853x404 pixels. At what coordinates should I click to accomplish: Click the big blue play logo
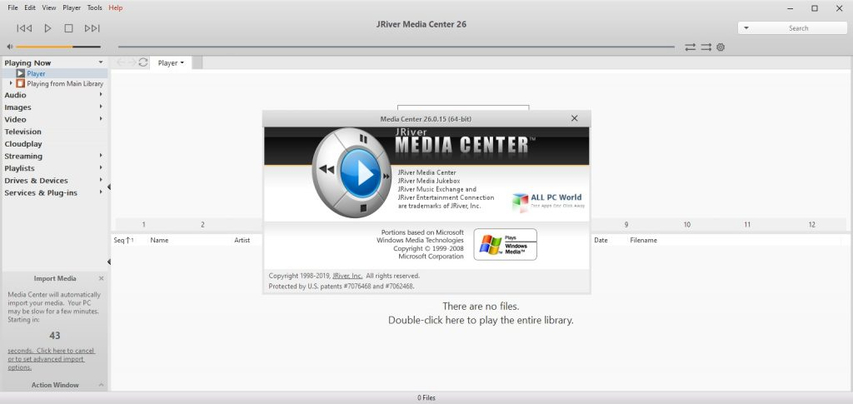360,174
